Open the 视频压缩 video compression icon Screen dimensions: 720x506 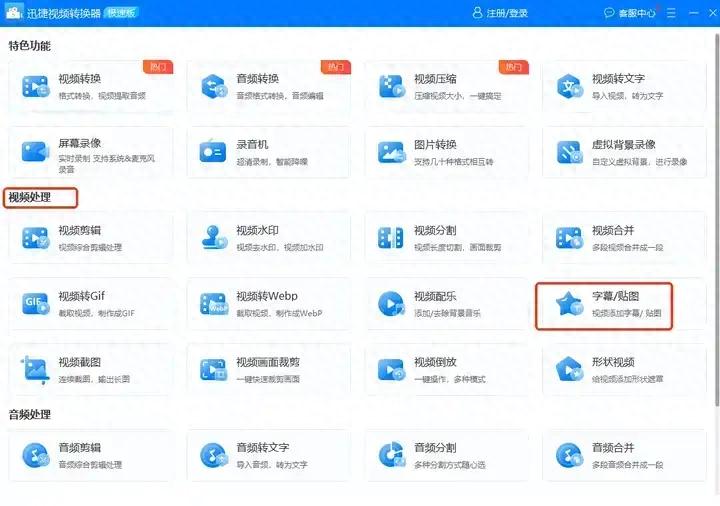(391, 87)
